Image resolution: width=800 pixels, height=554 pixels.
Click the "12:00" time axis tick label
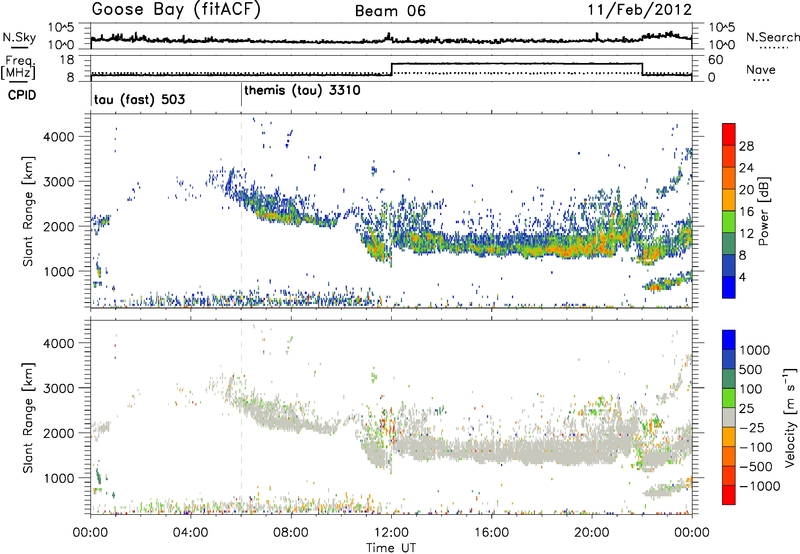click(391, 533)
